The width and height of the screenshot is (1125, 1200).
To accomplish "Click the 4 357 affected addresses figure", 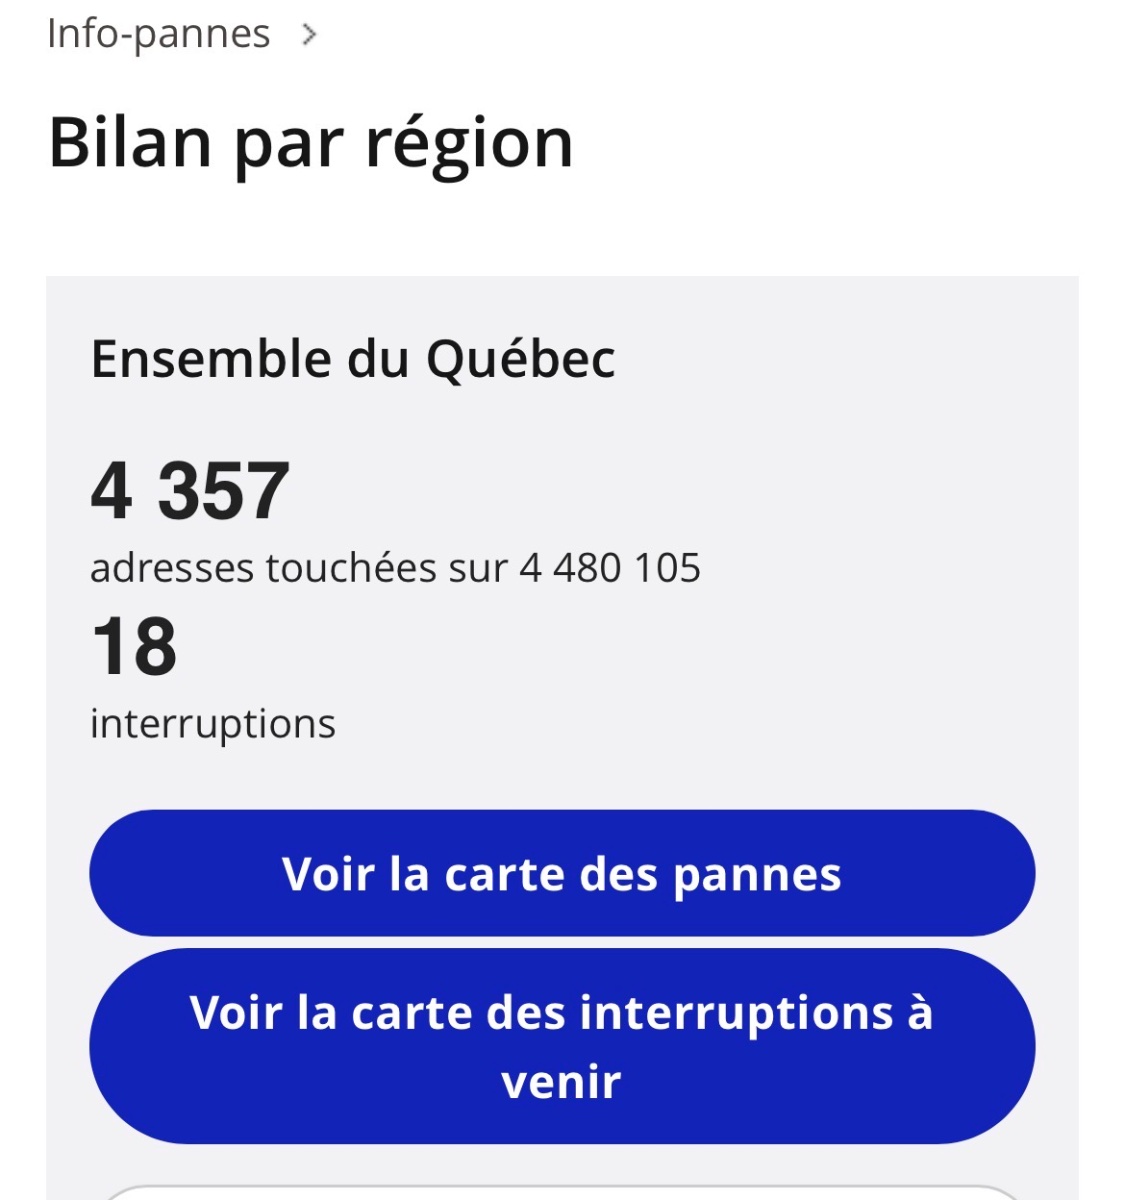I will click(190, 491).
